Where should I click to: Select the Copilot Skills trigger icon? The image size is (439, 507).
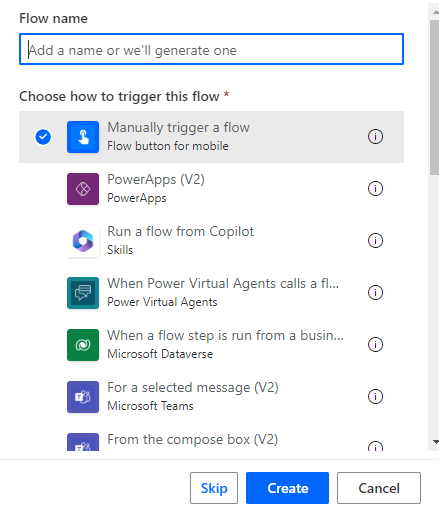pos(83,241)
